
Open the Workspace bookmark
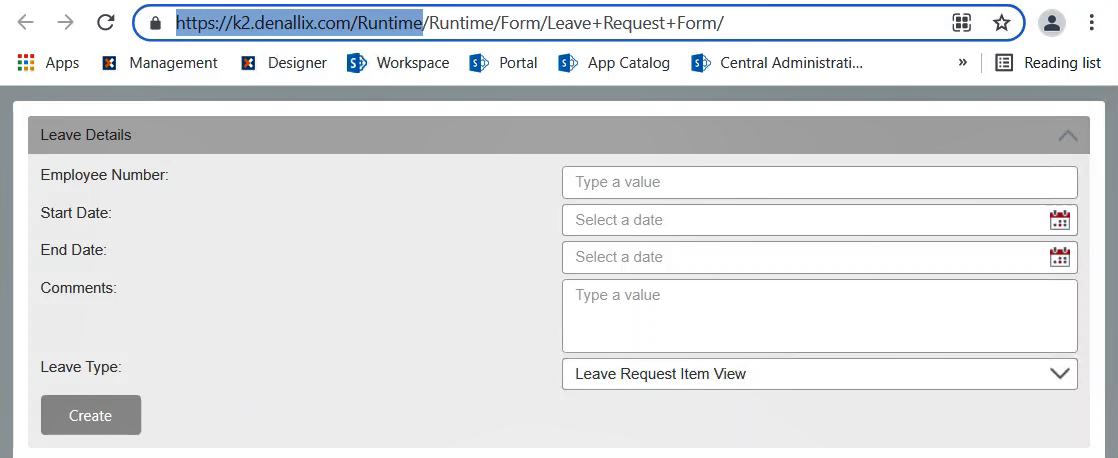point(398,63)
